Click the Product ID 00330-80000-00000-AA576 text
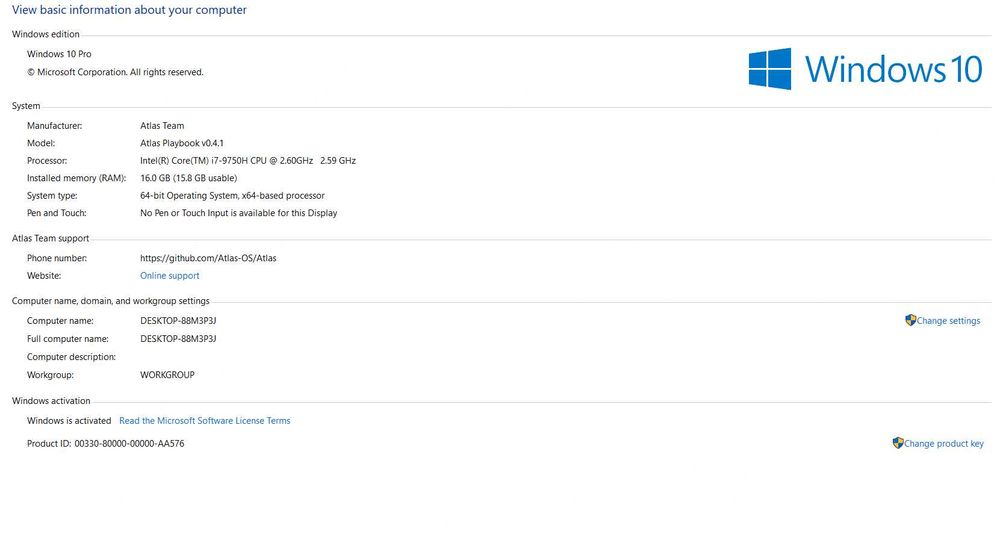Image resolution: width=1000 pixels, height=546 pixels. (105, 443)
